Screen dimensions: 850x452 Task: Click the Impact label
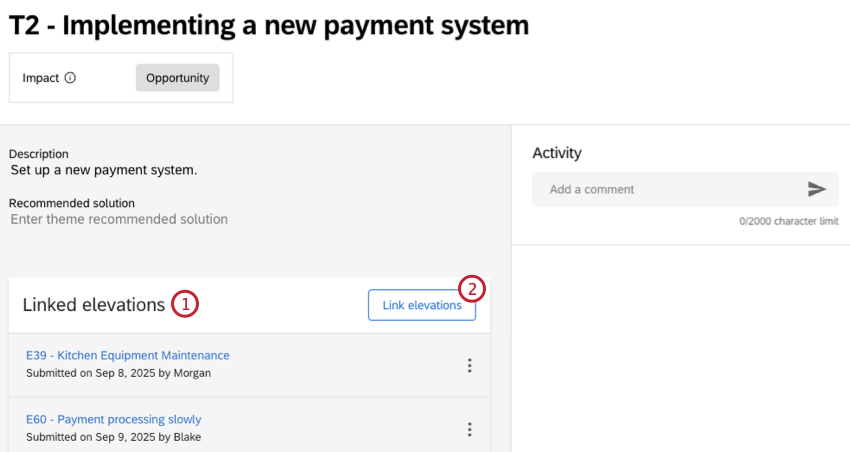[41, 78]
